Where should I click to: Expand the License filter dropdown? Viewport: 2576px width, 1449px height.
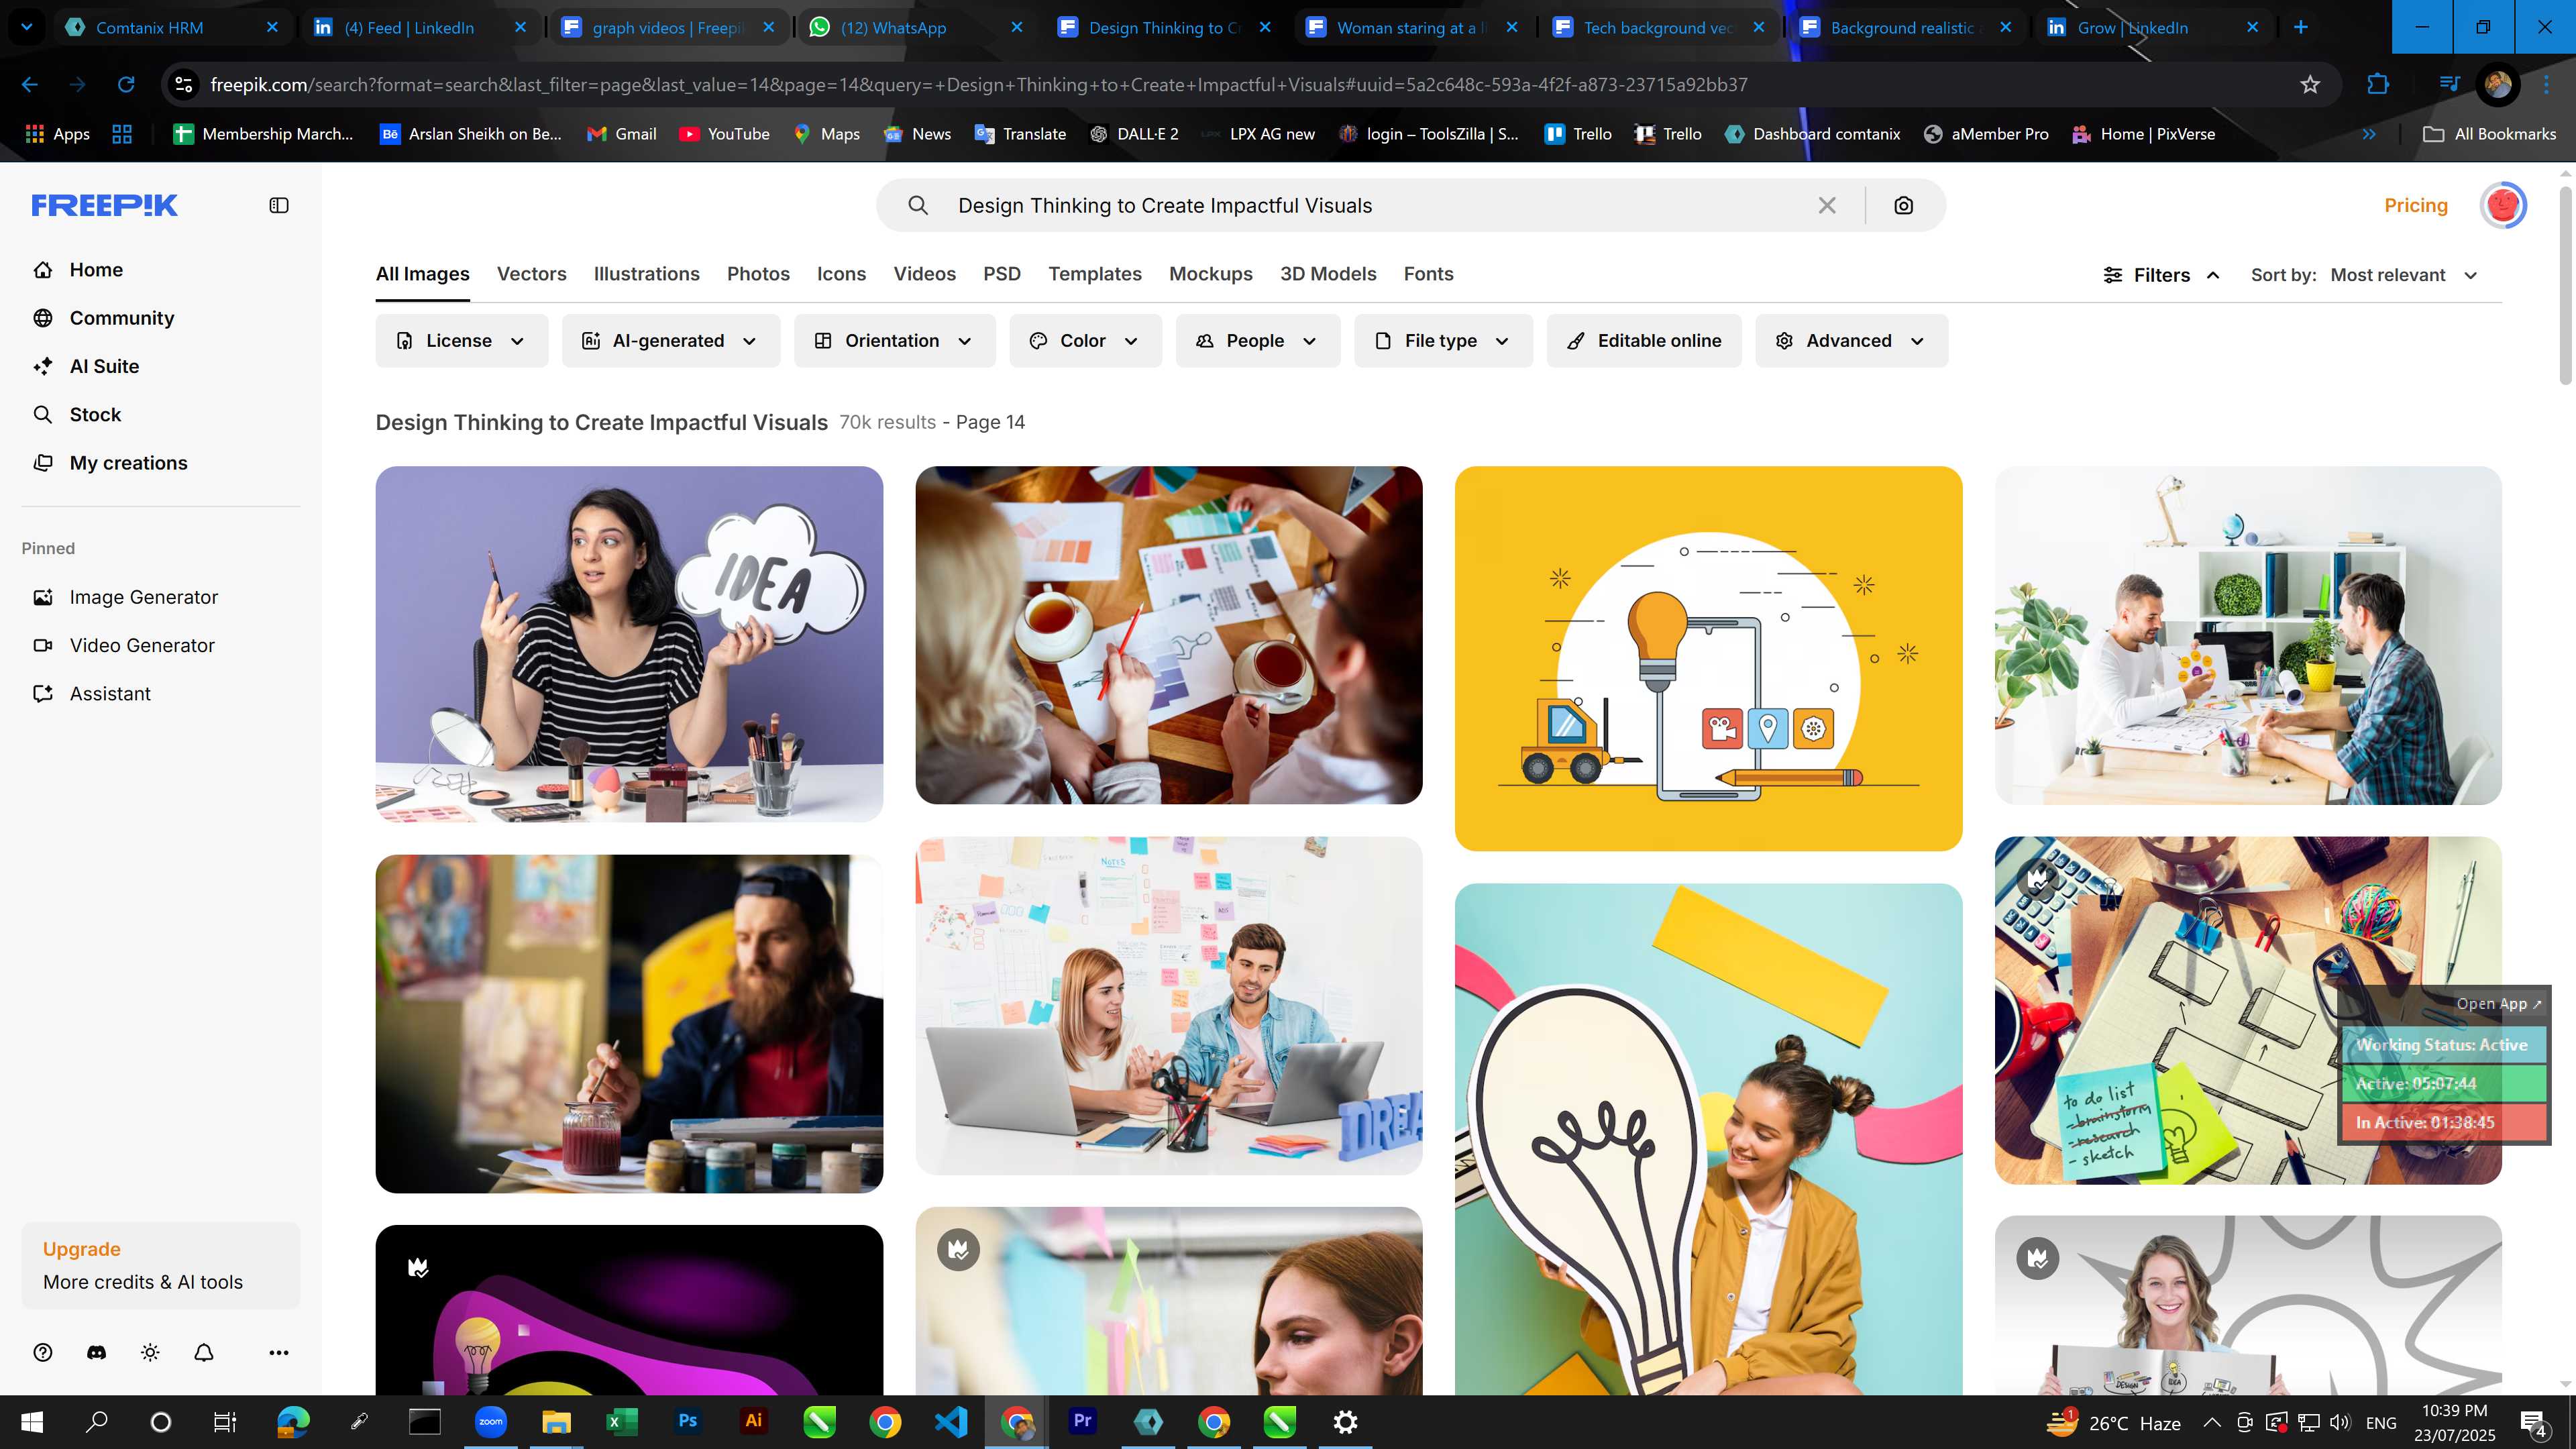click(462, 341)
